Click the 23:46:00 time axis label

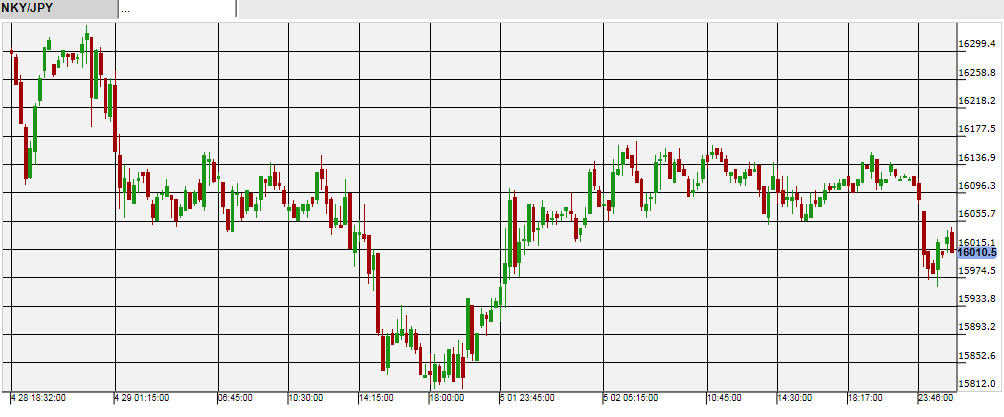(x=936, y=398)
